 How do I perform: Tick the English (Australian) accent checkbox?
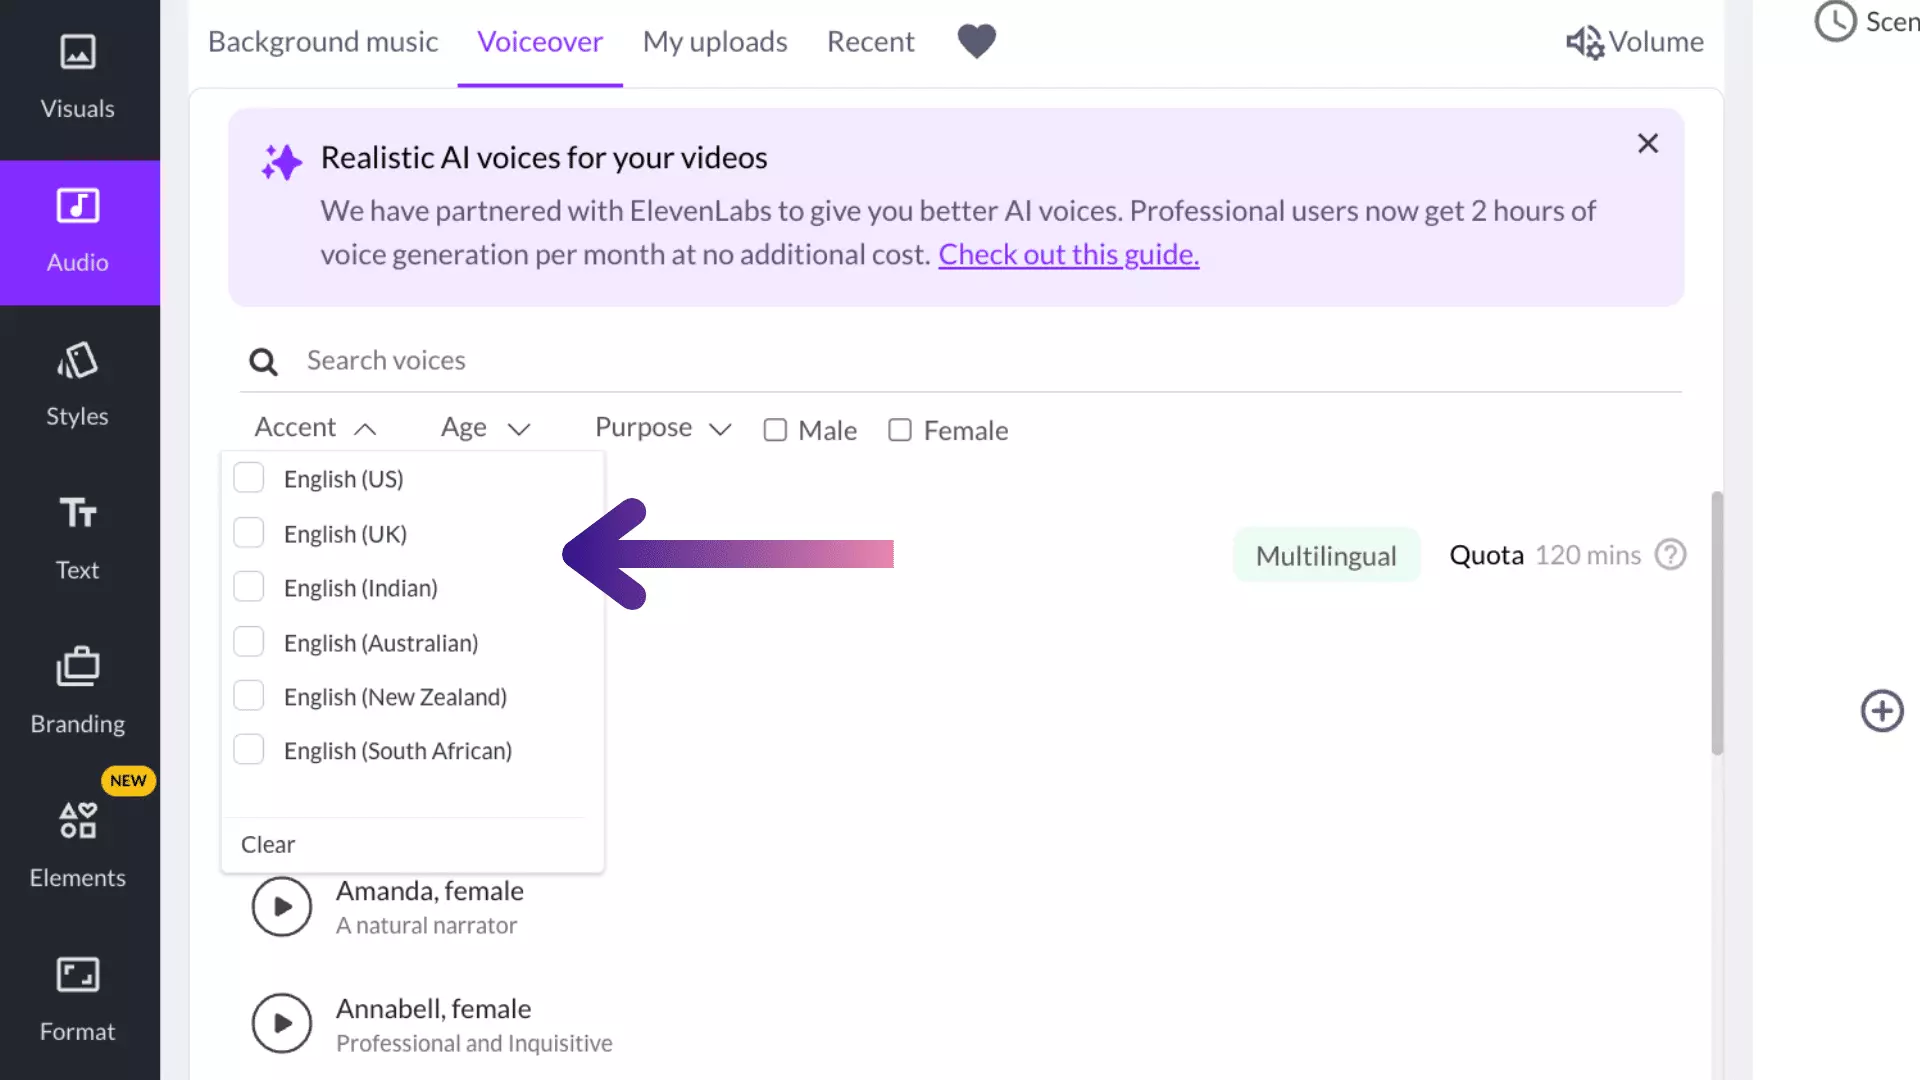click(x=249, y=642)
